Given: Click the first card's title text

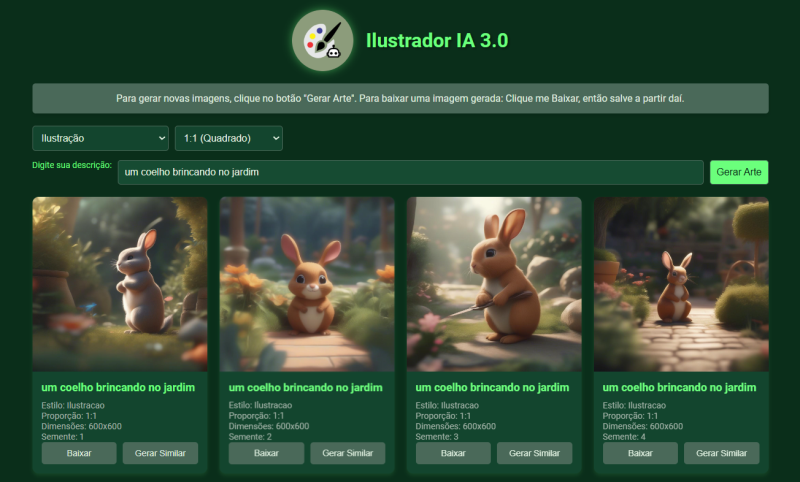Looking at the screenshot, I should [118, 387].
